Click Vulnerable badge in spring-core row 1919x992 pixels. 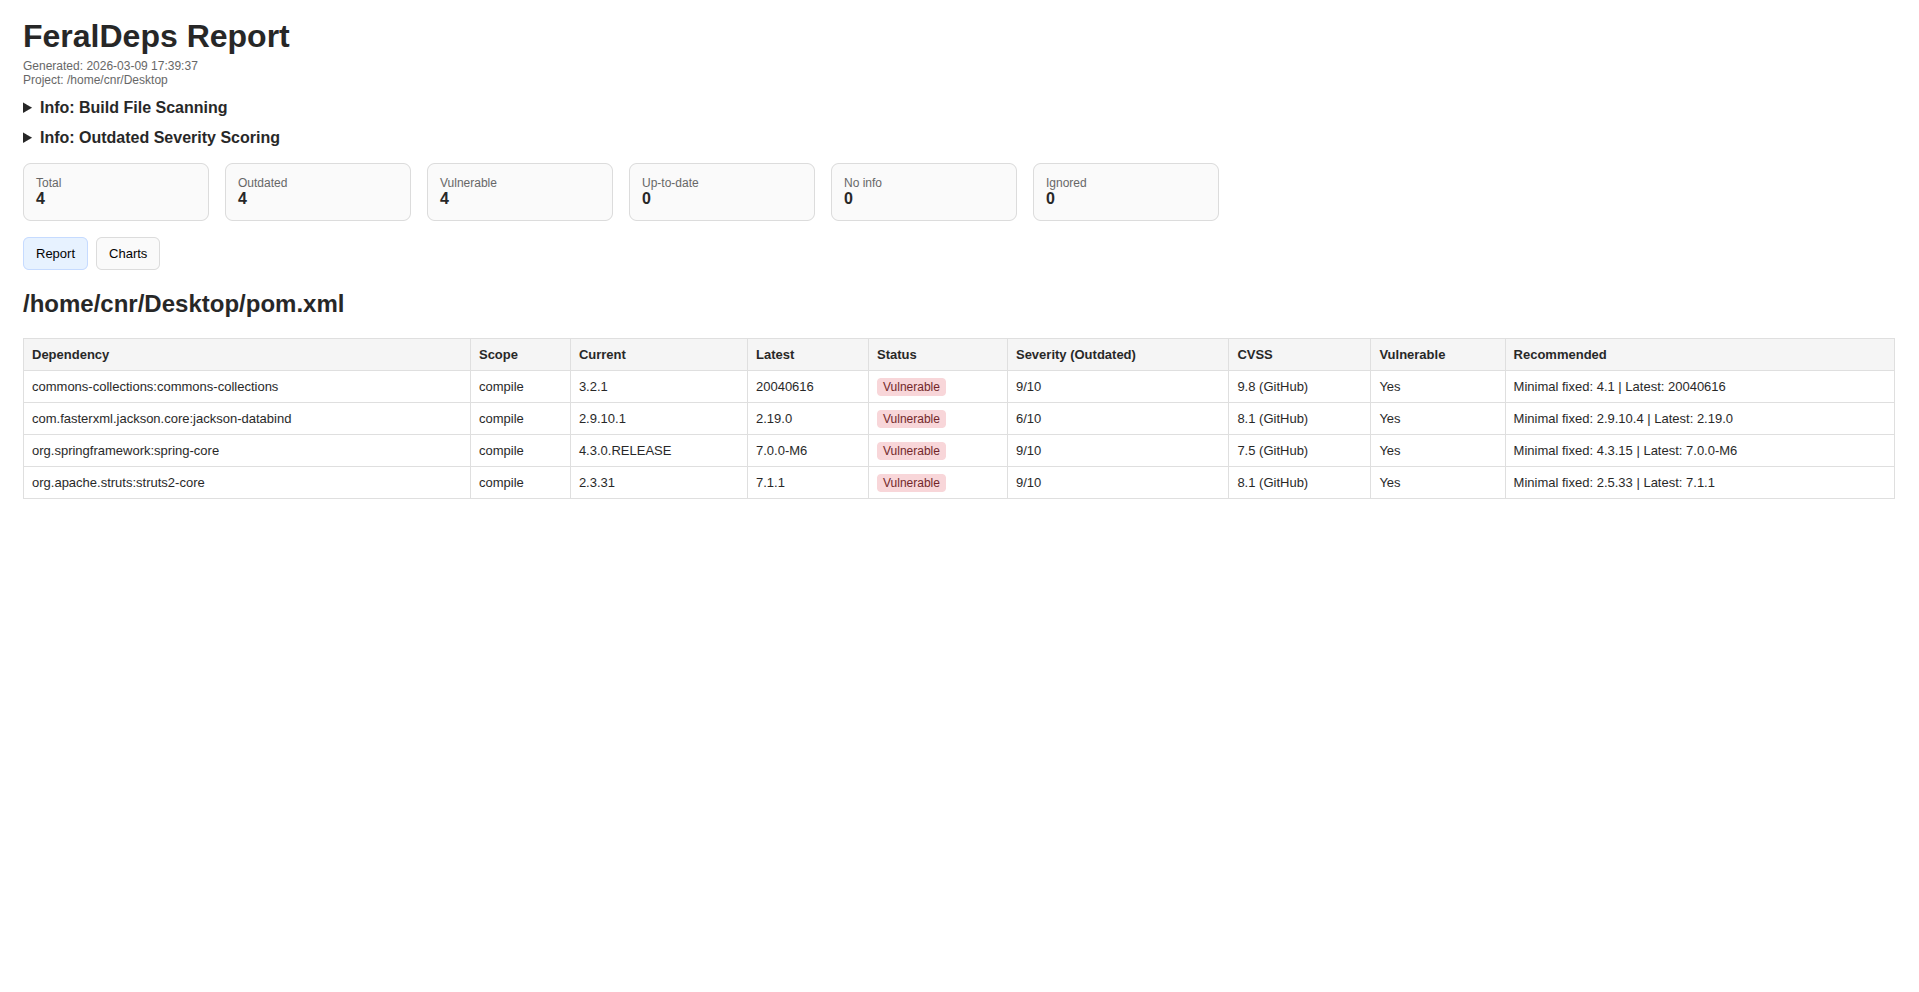(911, 451)
